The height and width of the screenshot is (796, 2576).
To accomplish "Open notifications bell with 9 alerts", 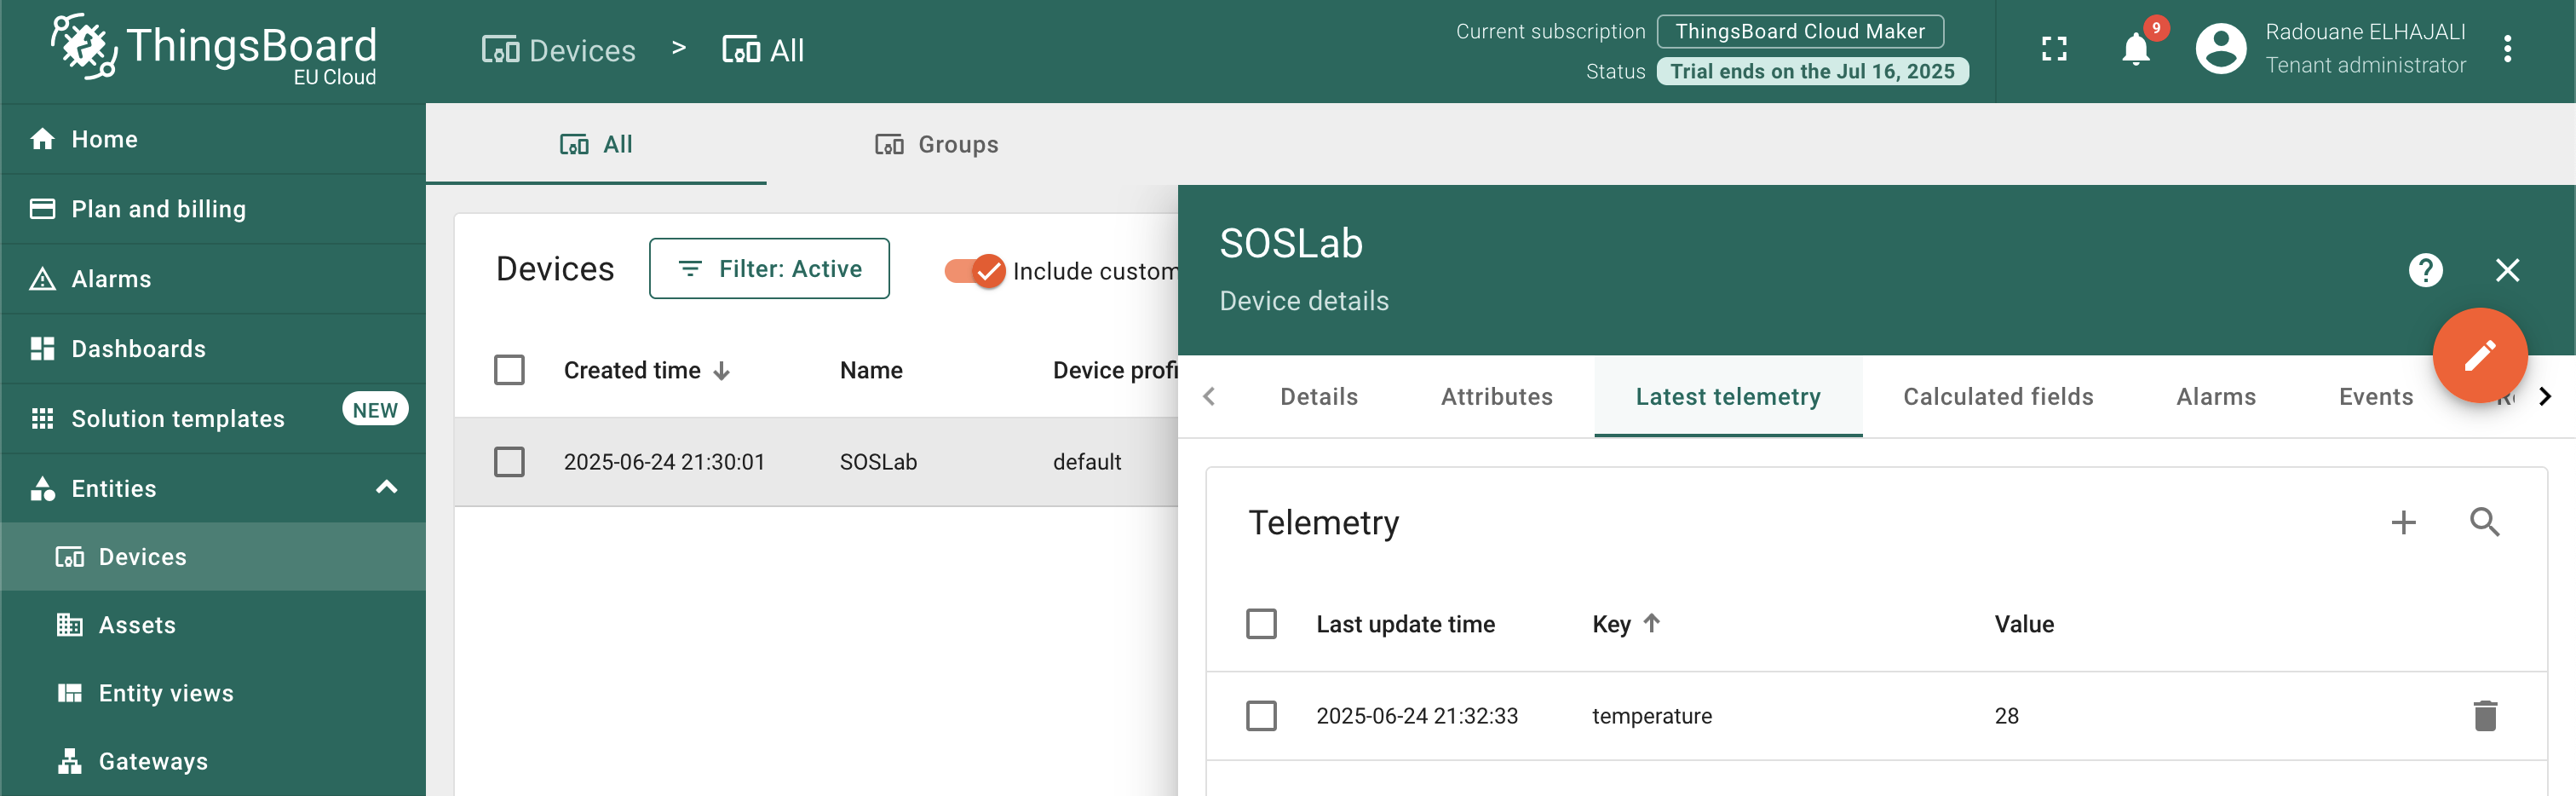I will [x=2136, y=49].
